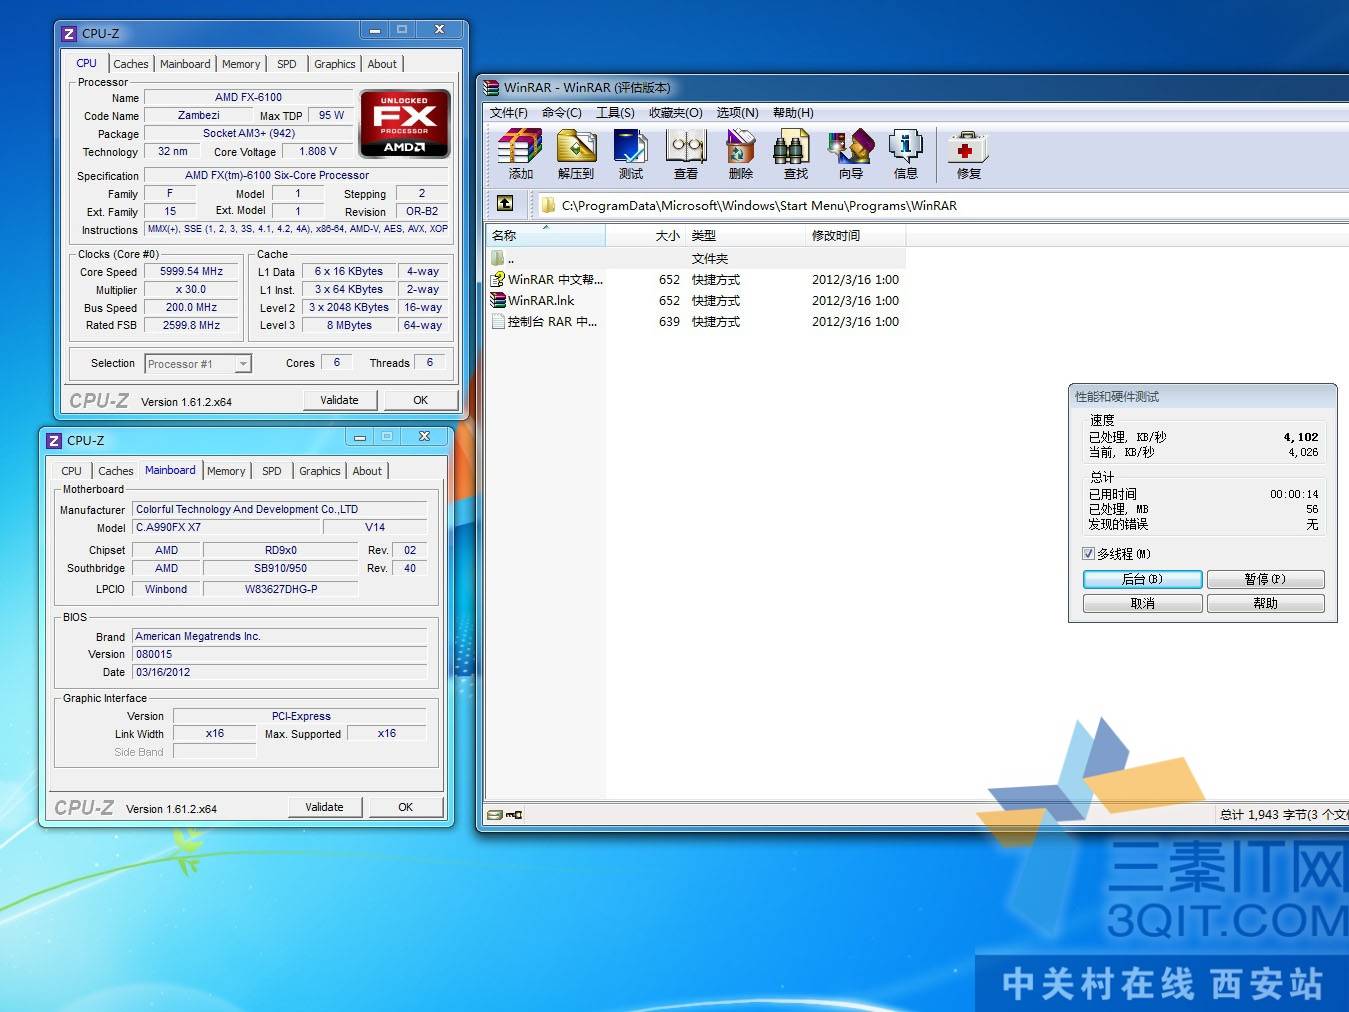1349x1012 pixels.
Task: Click the WinRAR title bar books icon
Action: point(491,88)
